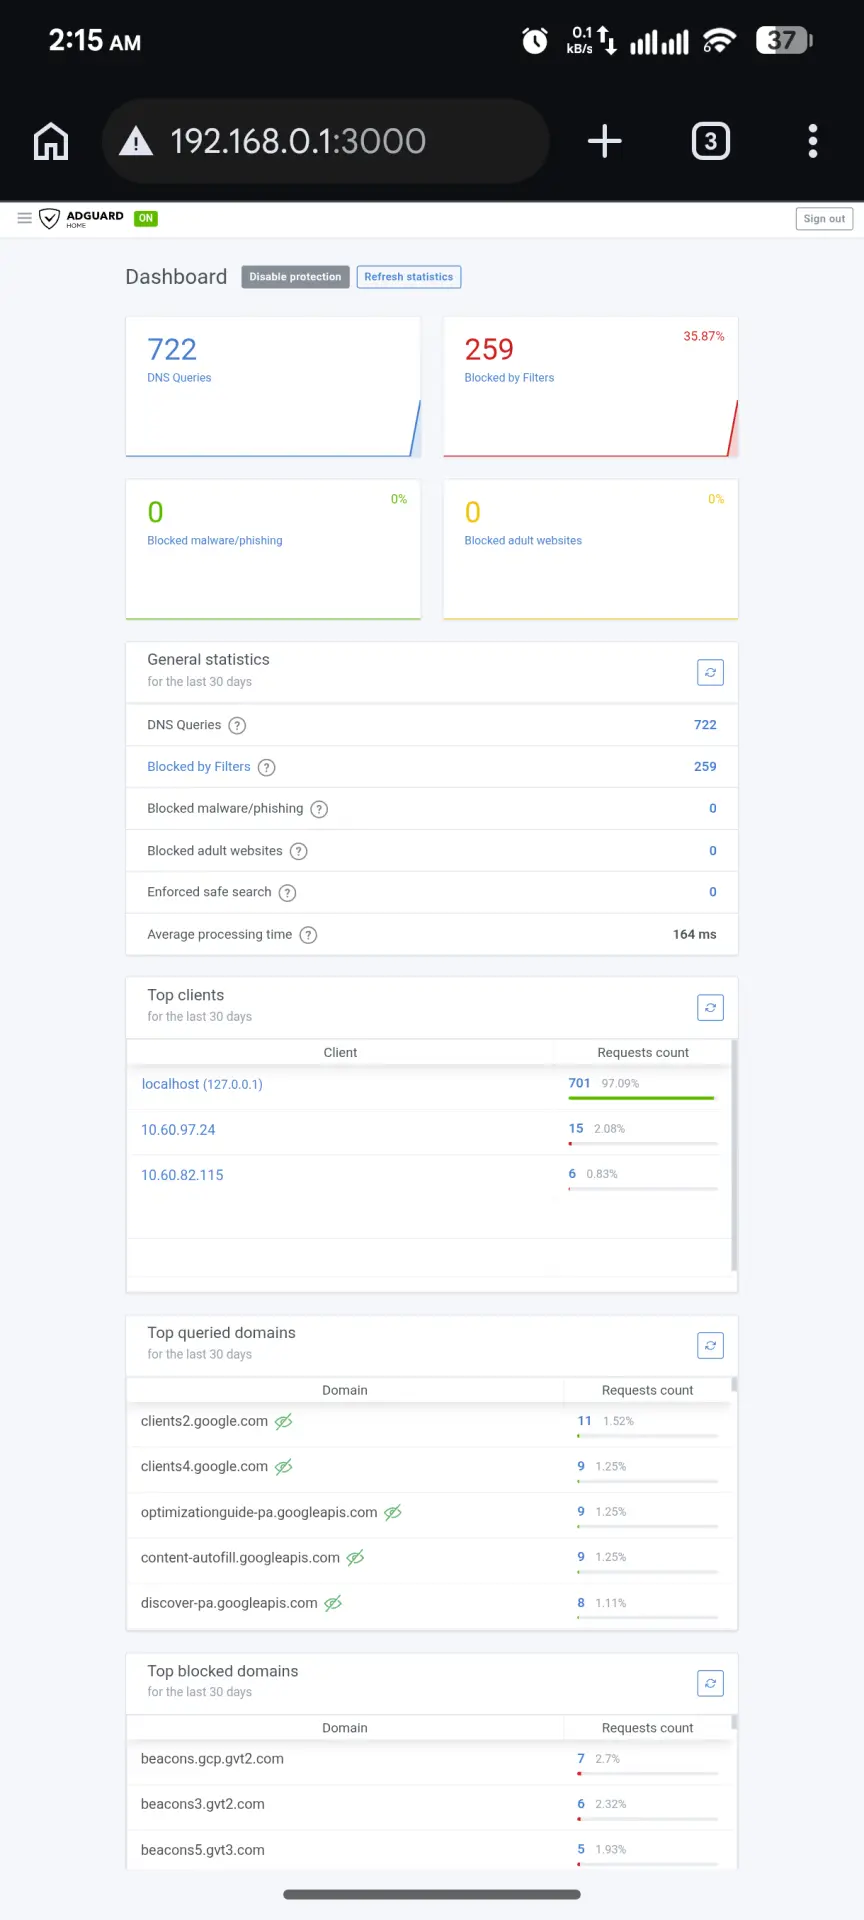The image size is (864, 1920).
Task: Tap the address bar showing 192.168.0.1:3000
Action: 325,141
